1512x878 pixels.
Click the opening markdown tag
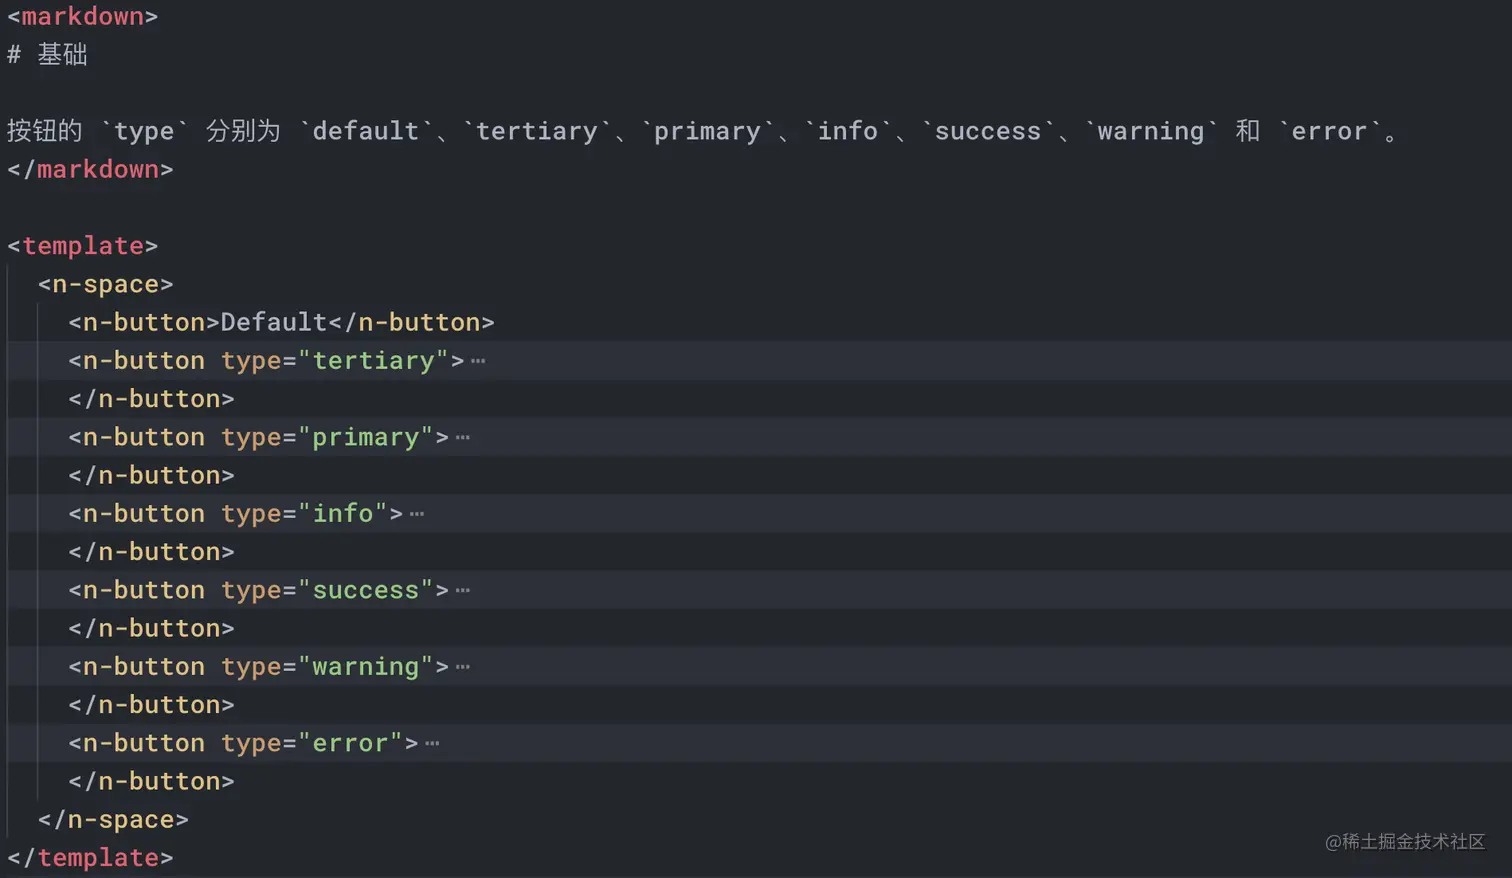[82, 17]
